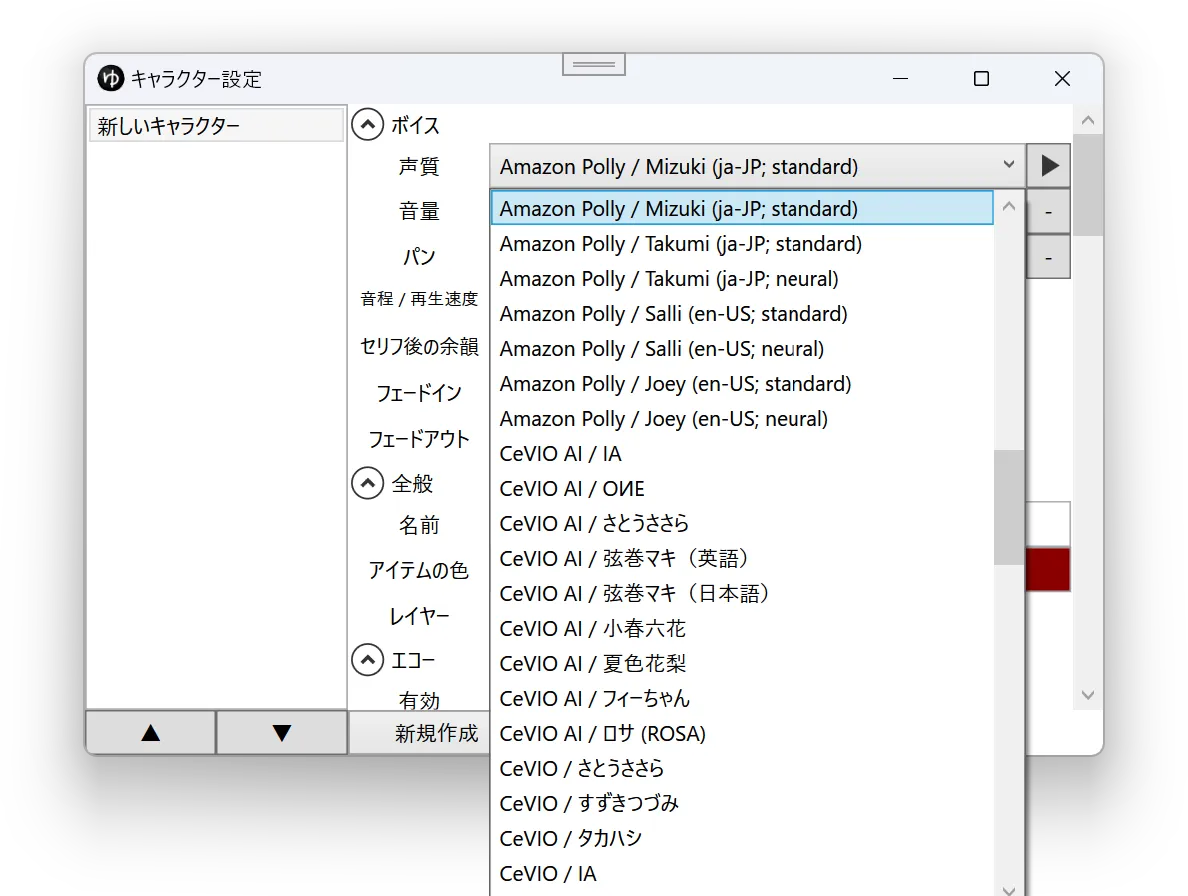Viewport: 1188px width, 896px height.
Task: Select CeVIO AI / 弦巻マキ（日本語）
Action: (742, 593)
